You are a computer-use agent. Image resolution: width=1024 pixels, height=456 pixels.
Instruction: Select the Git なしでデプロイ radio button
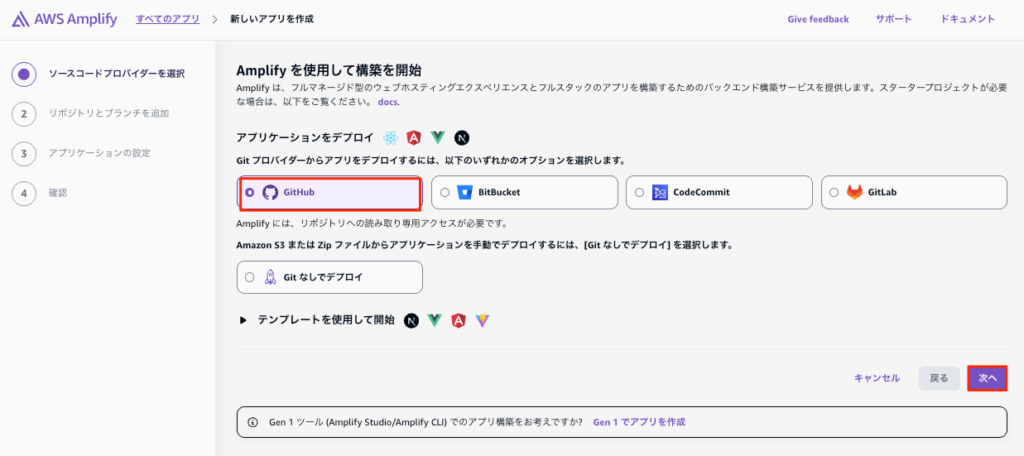tap(249, 277)
